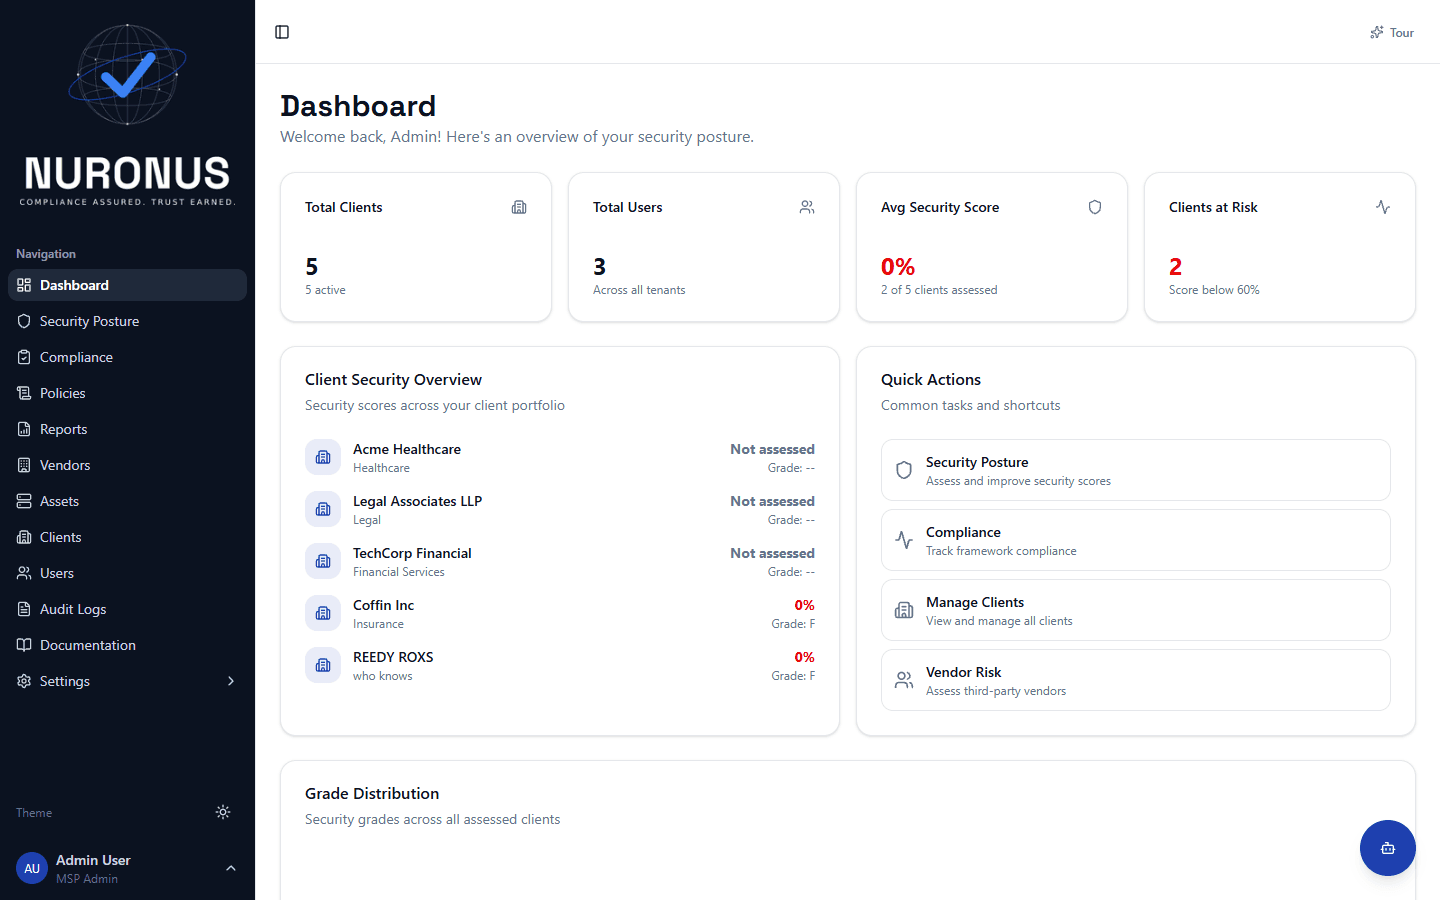Click Coffin Inc building icon
Image resolution: width=1440 pixels, height=900 pixels.
click(x=323, y=613)
